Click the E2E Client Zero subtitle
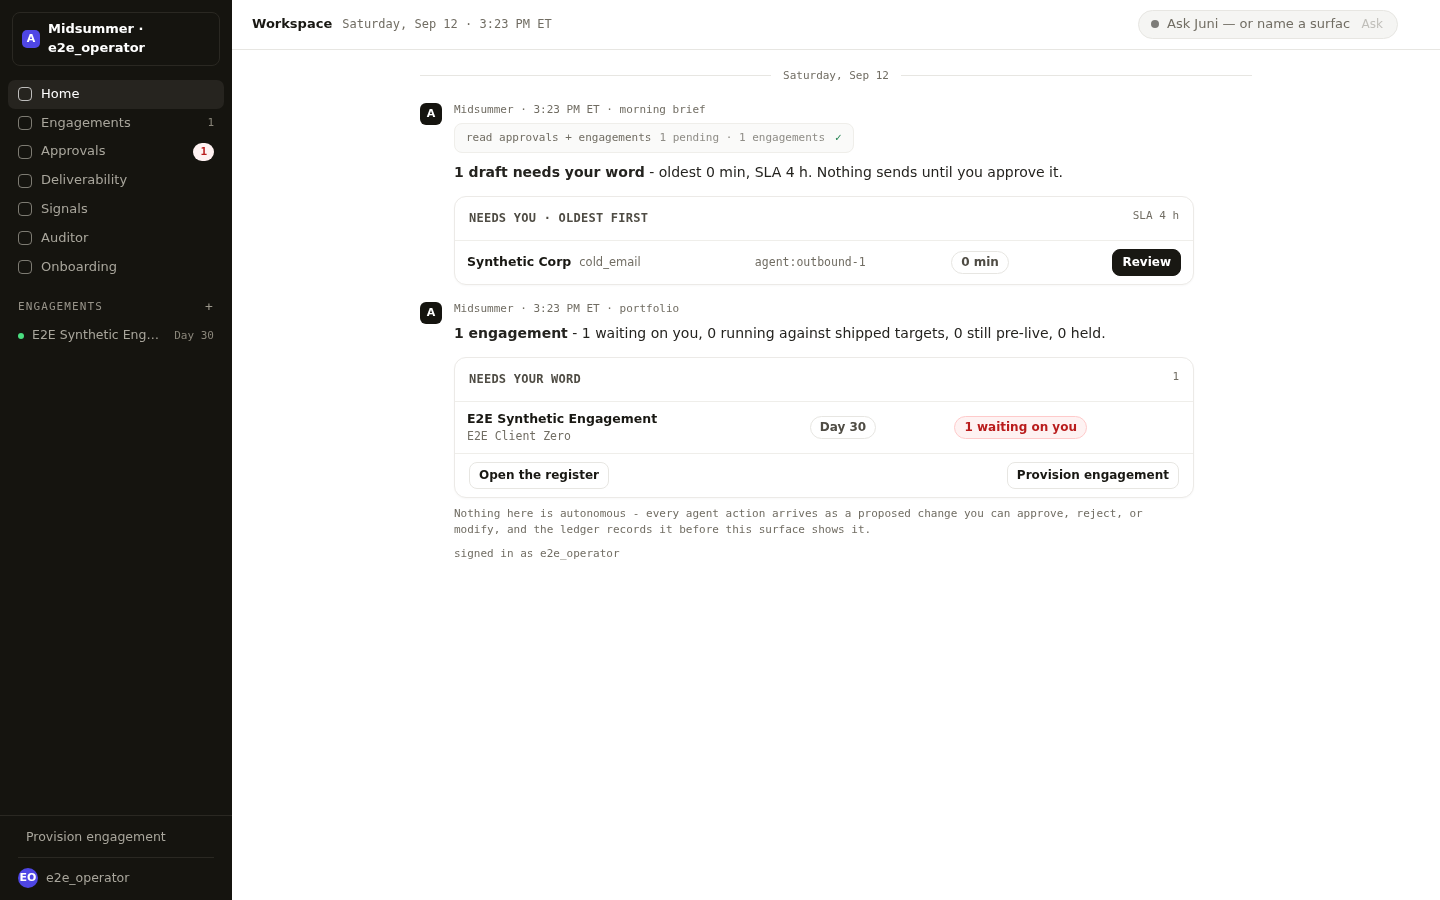This screenshot has width=1440, height=900. pyautogui.click(x=519, y=436)
